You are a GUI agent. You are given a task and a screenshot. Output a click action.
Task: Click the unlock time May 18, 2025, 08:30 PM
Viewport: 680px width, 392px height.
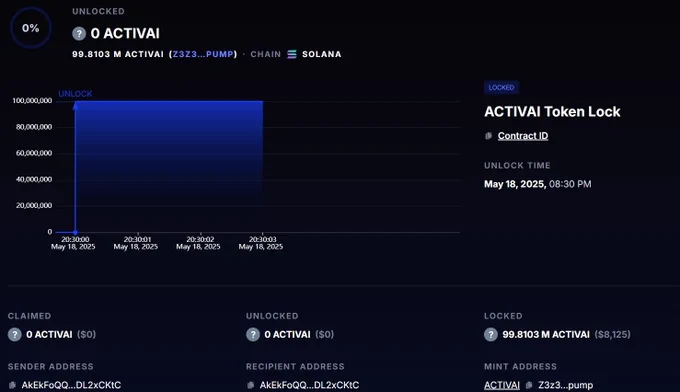pos(537,184)
